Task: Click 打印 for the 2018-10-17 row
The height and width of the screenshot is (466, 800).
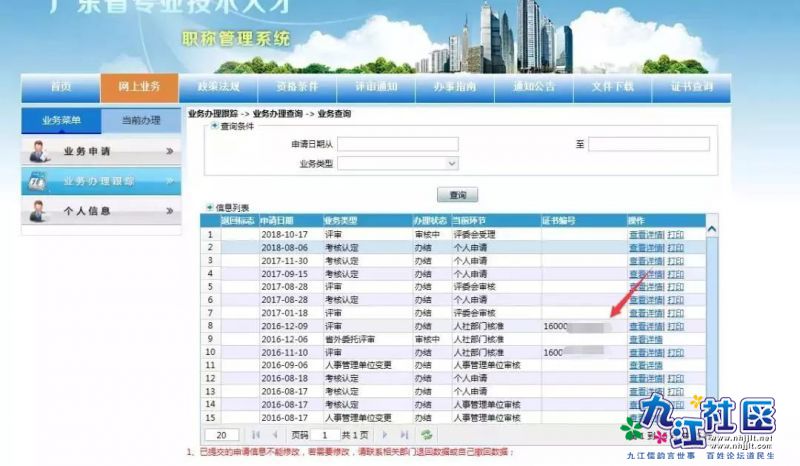Action: [676, 234]
